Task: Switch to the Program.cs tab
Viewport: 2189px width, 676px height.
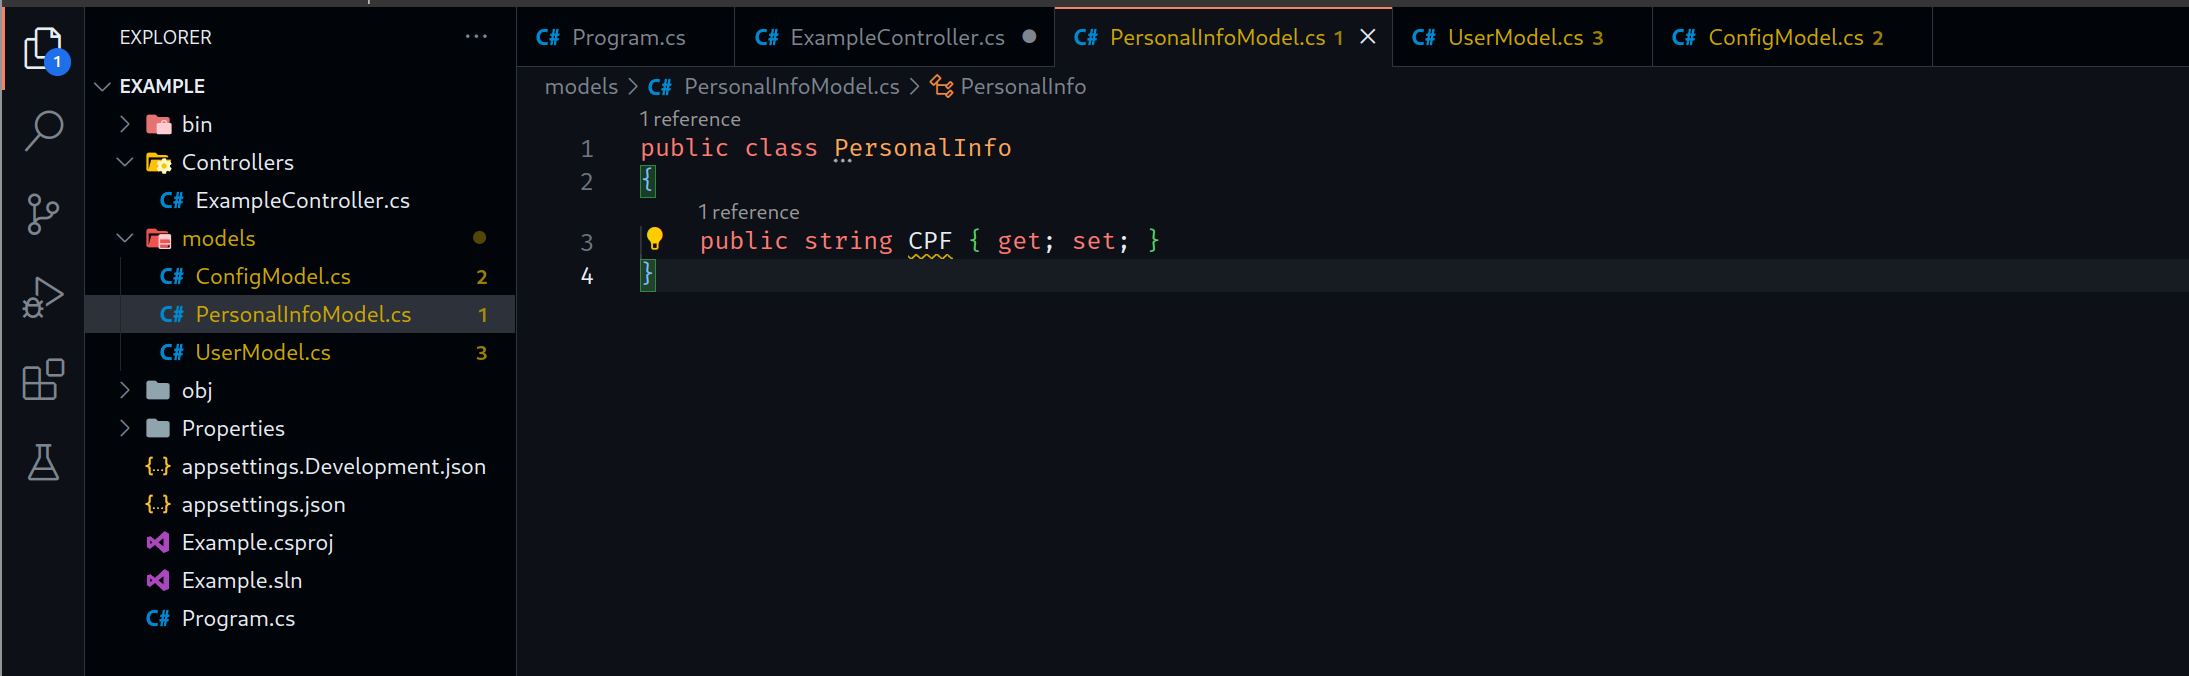Action: [x=627, y=38]
